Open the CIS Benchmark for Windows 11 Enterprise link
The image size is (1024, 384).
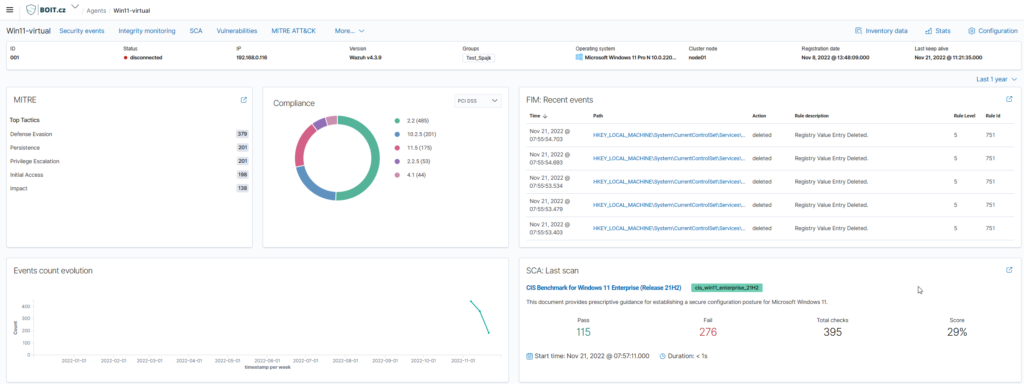pos(603,287)
